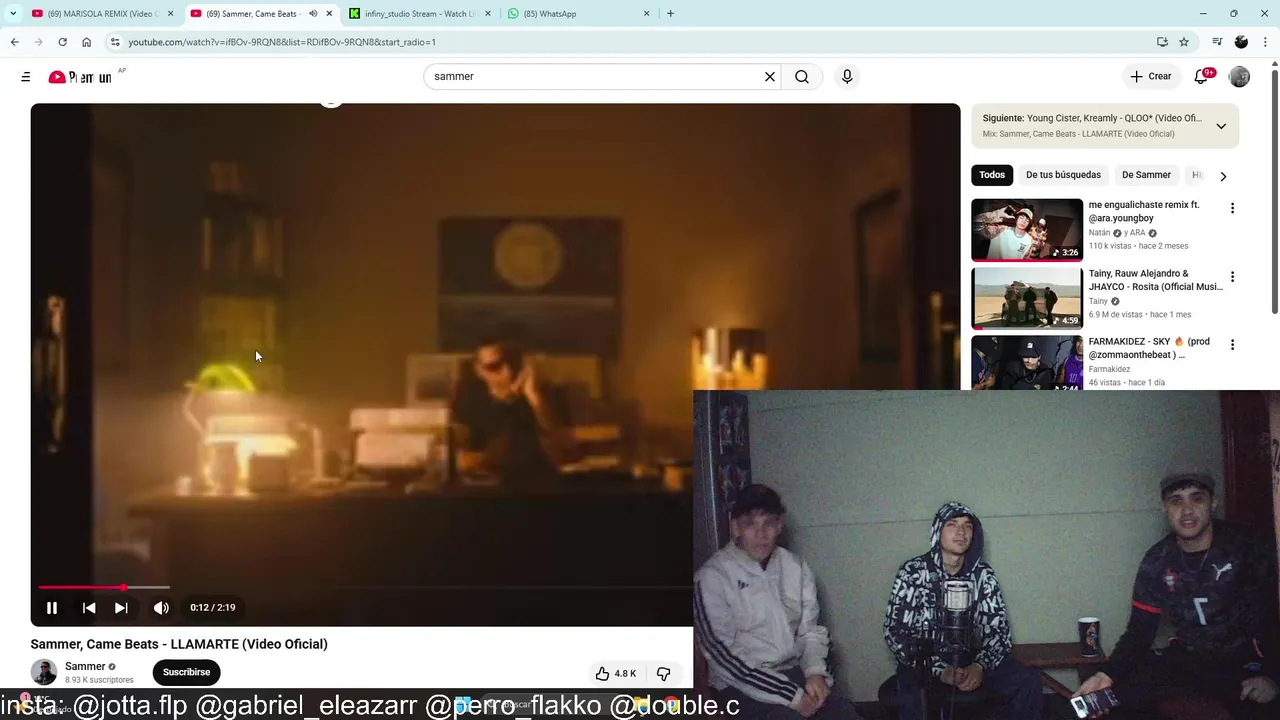Open the Crear upload menu
The height and width of the screenshot is (720, 1280).
tap(1151, 76)
